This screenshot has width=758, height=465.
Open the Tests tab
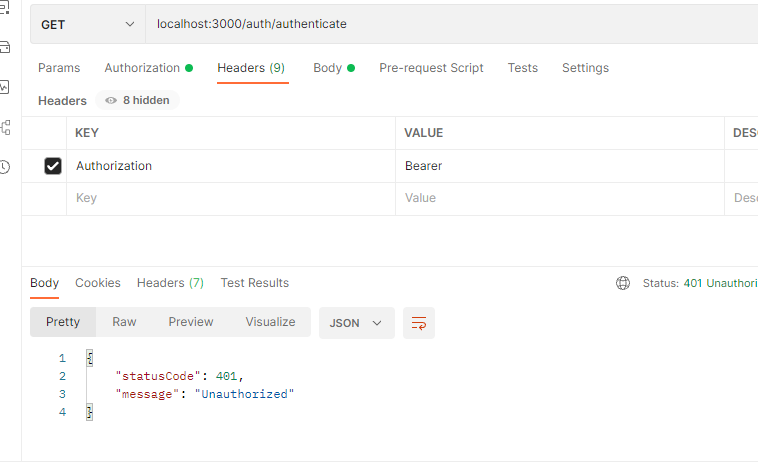tap(523, 68)
